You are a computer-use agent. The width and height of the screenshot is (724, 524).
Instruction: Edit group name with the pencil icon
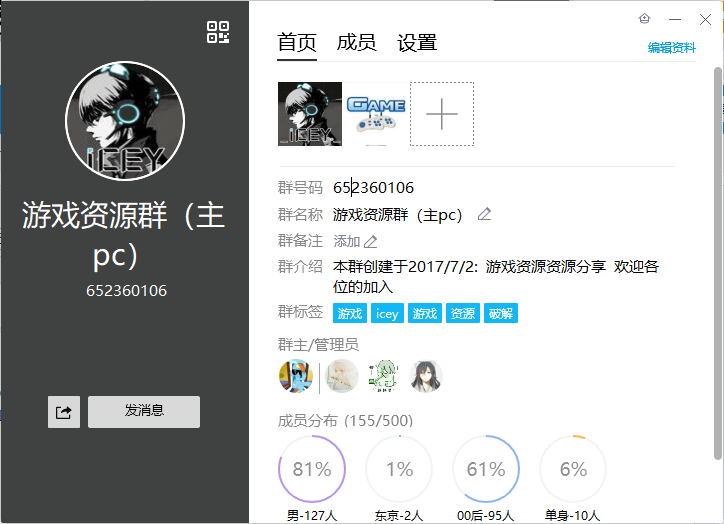(x=484, y=214)
